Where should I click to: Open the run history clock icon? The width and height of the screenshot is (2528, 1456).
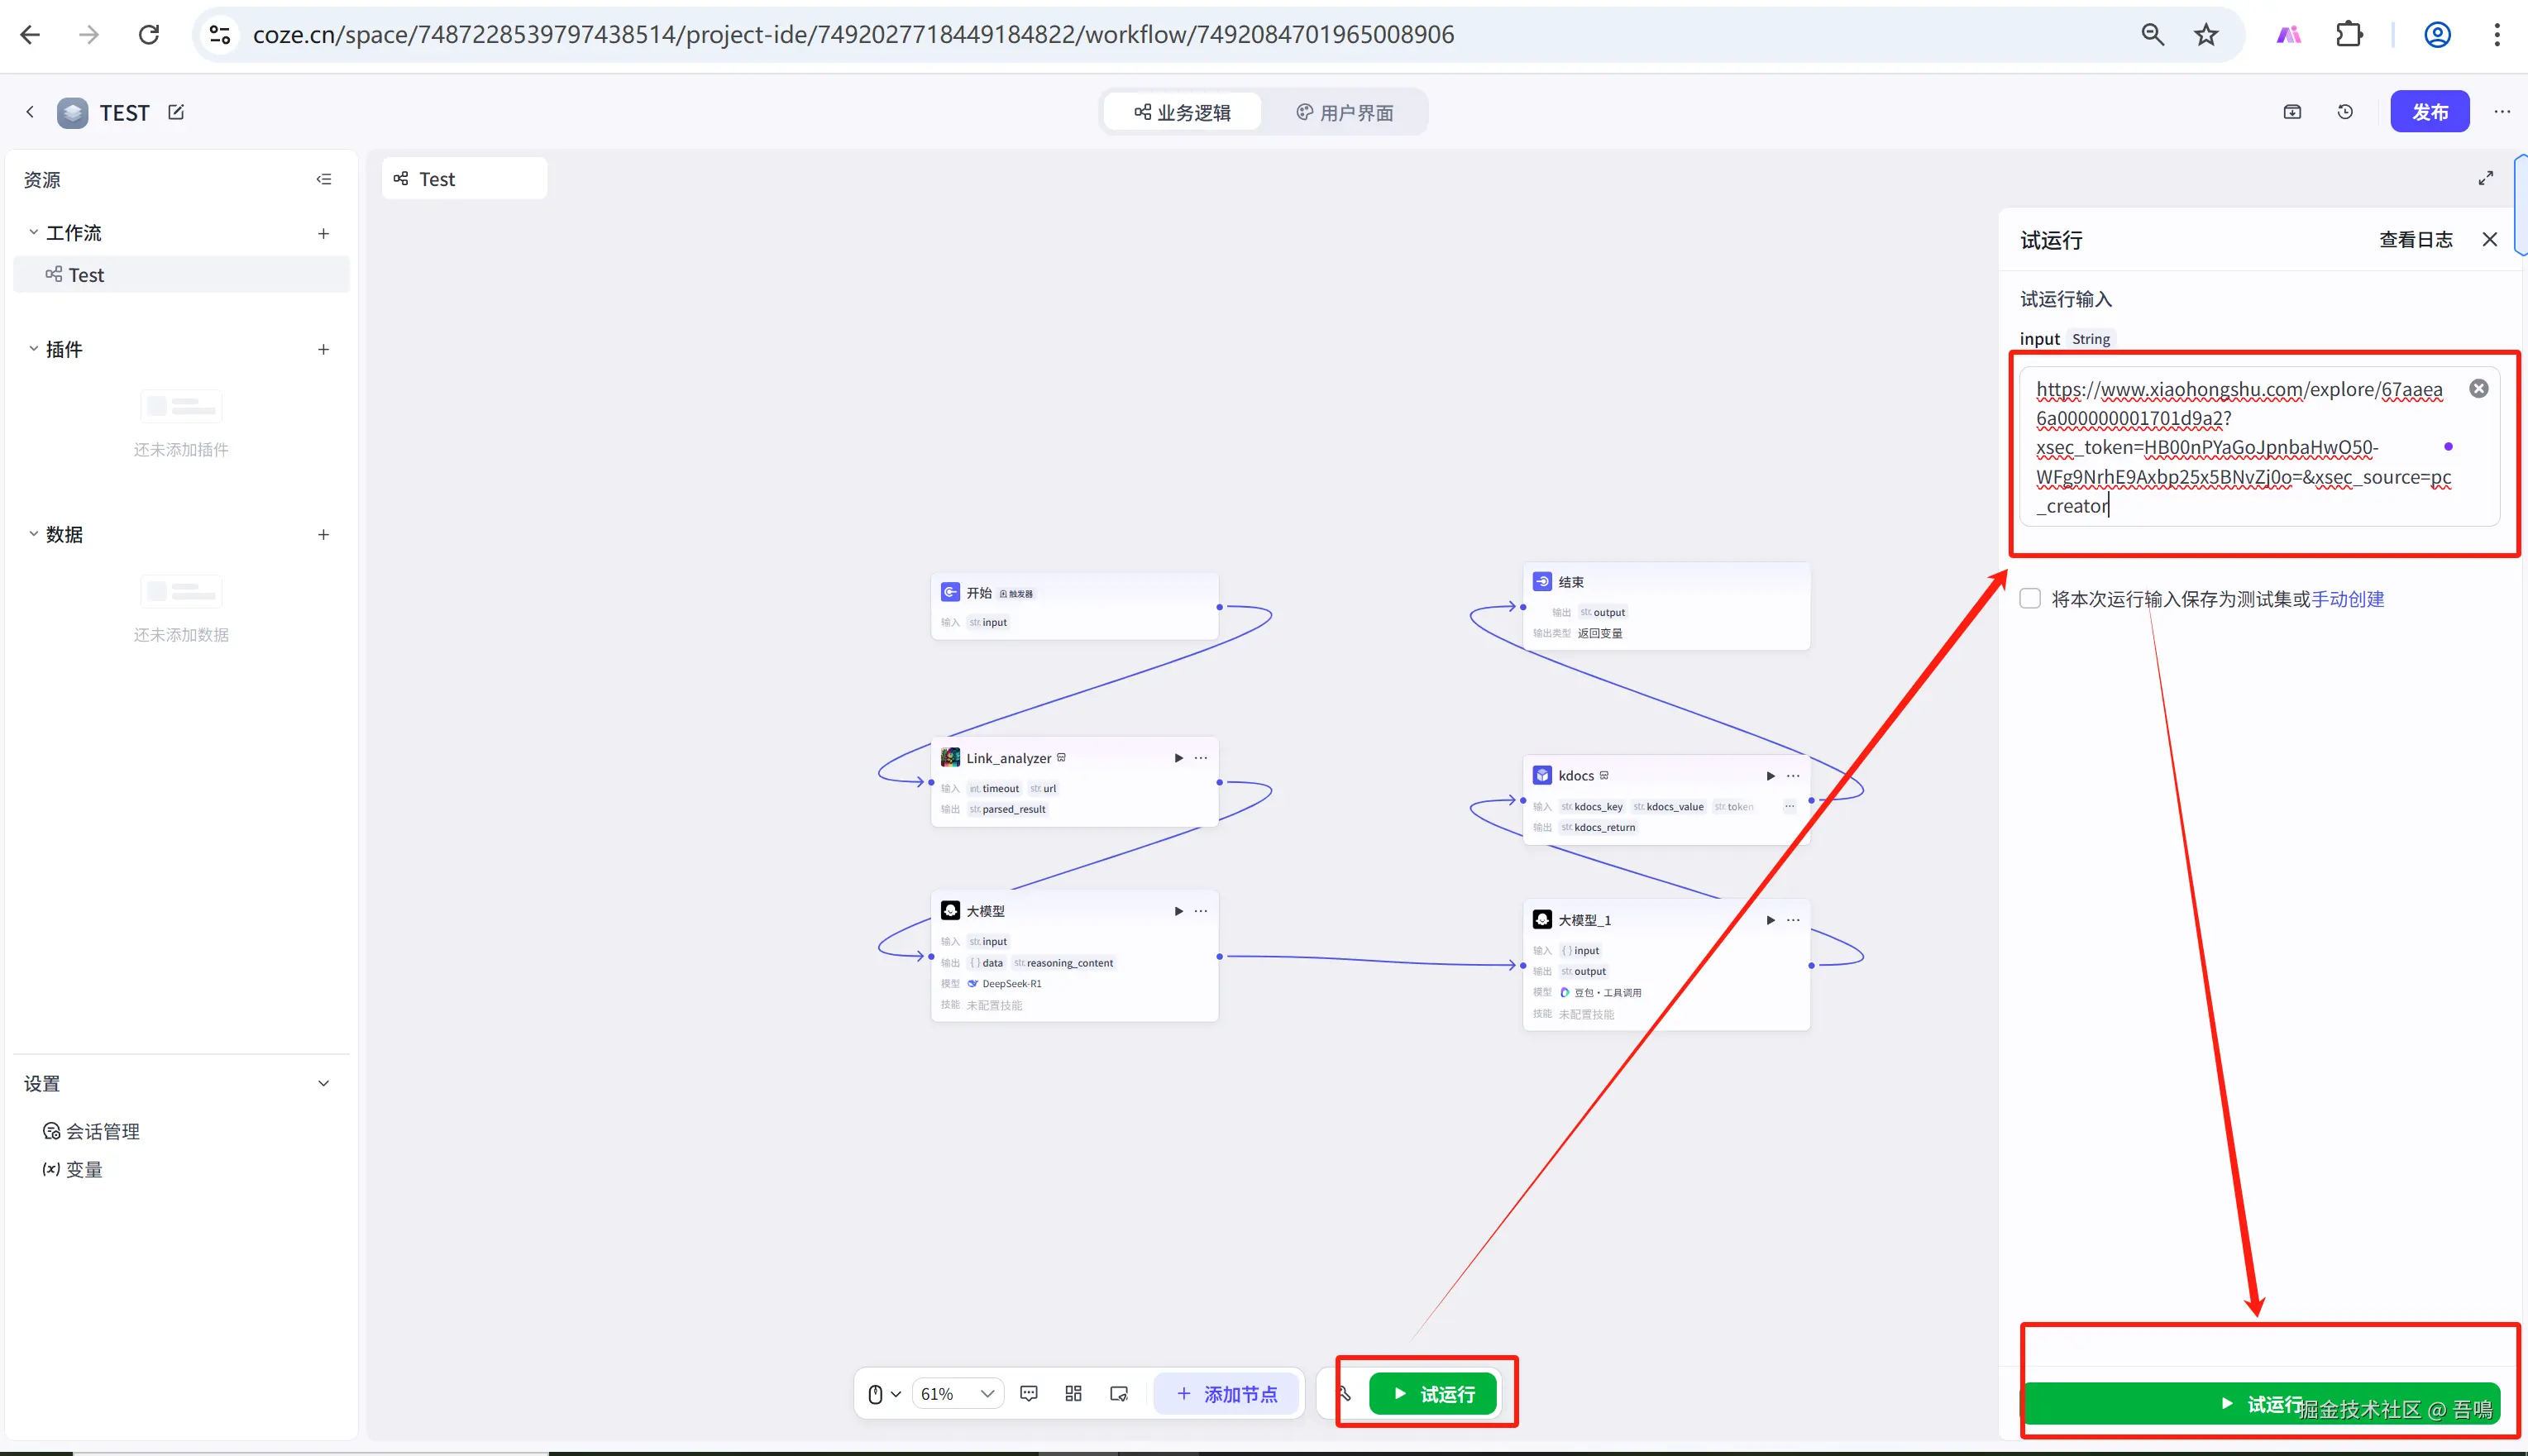pyautogui.click(x=2345, y=112)
